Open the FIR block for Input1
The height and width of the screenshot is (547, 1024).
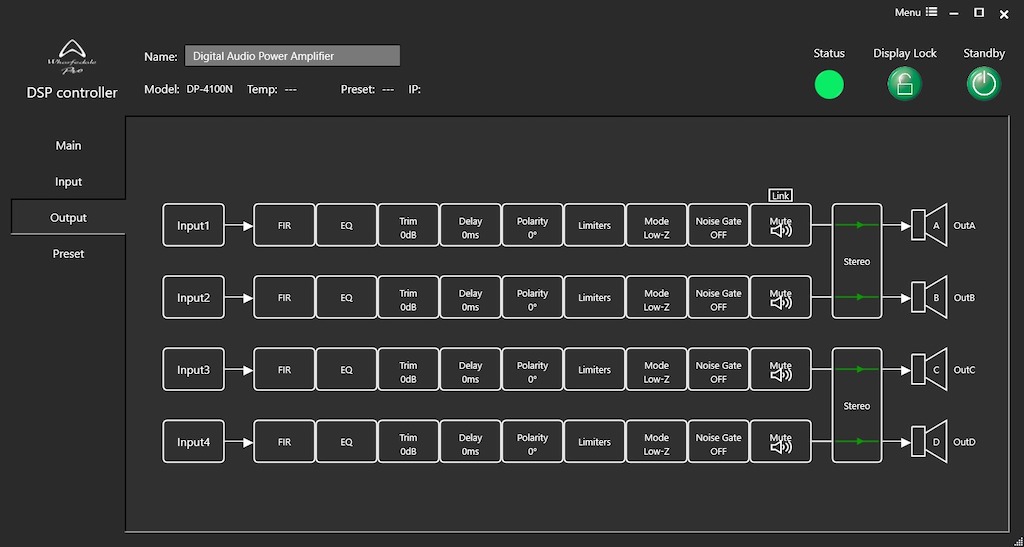tap(284, 226)
